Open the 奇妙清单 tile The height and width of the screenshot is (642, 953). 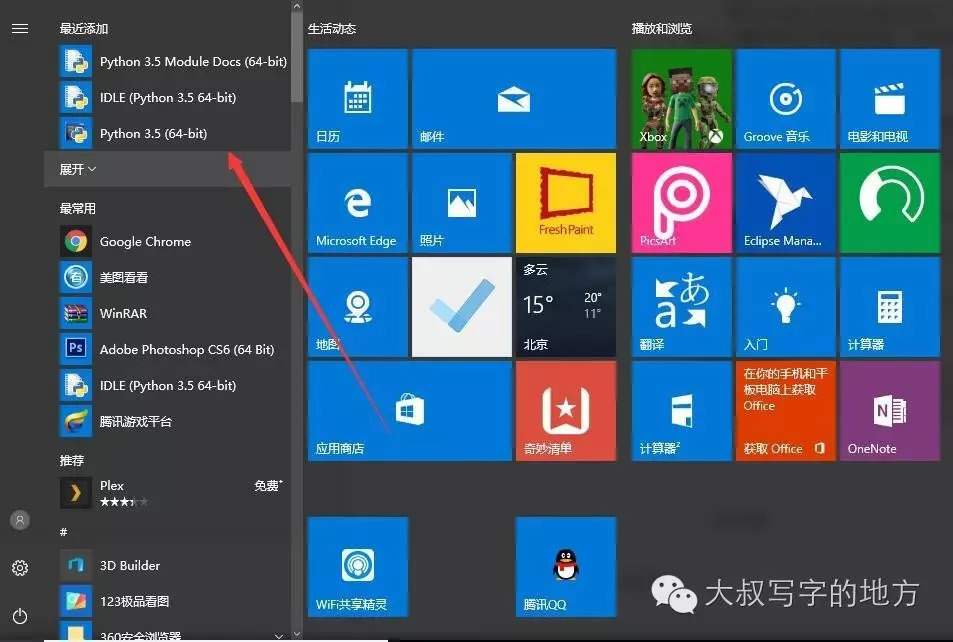tap(566, 411)
